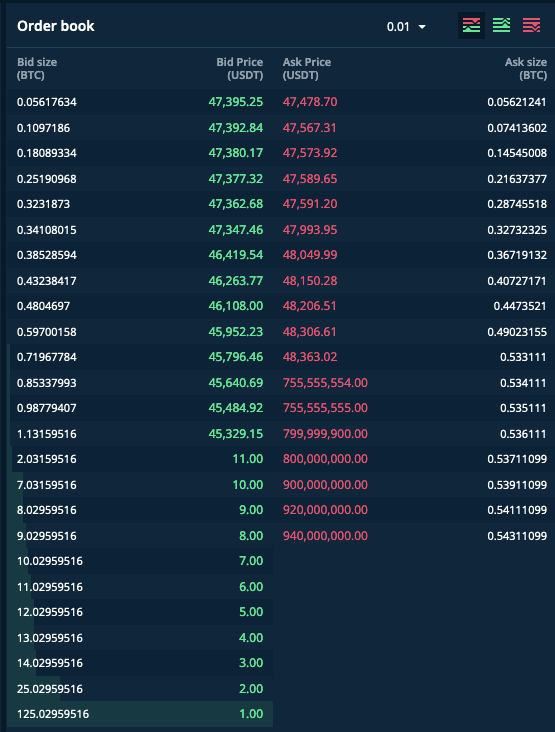Select bid price 47,395.25
The image size is (555, 732).
click(236, 102)
